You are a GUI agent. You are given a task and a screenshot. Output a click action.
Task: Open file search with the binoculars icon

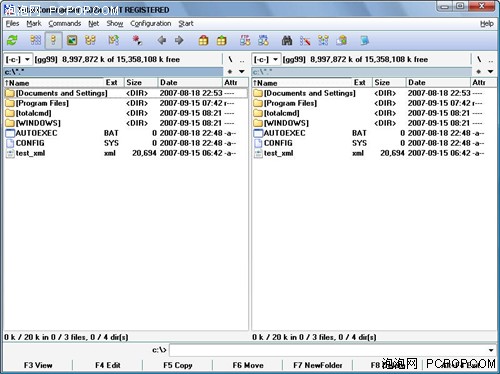287,41
